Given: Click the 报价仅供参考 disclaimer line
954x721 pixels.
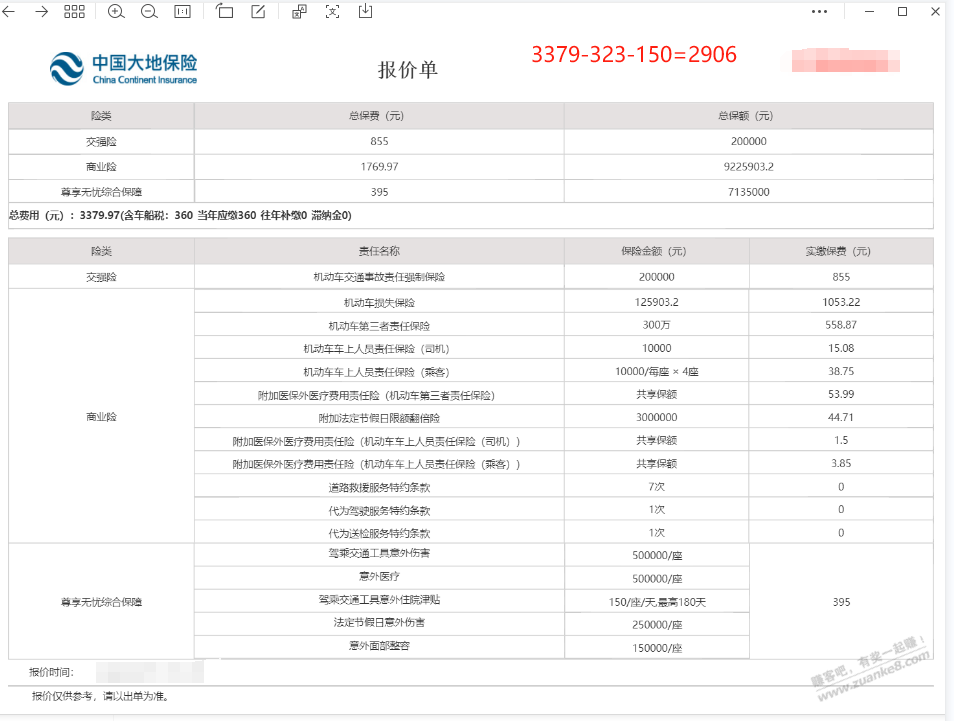Looking at the screenshot, I should (100, 696).
